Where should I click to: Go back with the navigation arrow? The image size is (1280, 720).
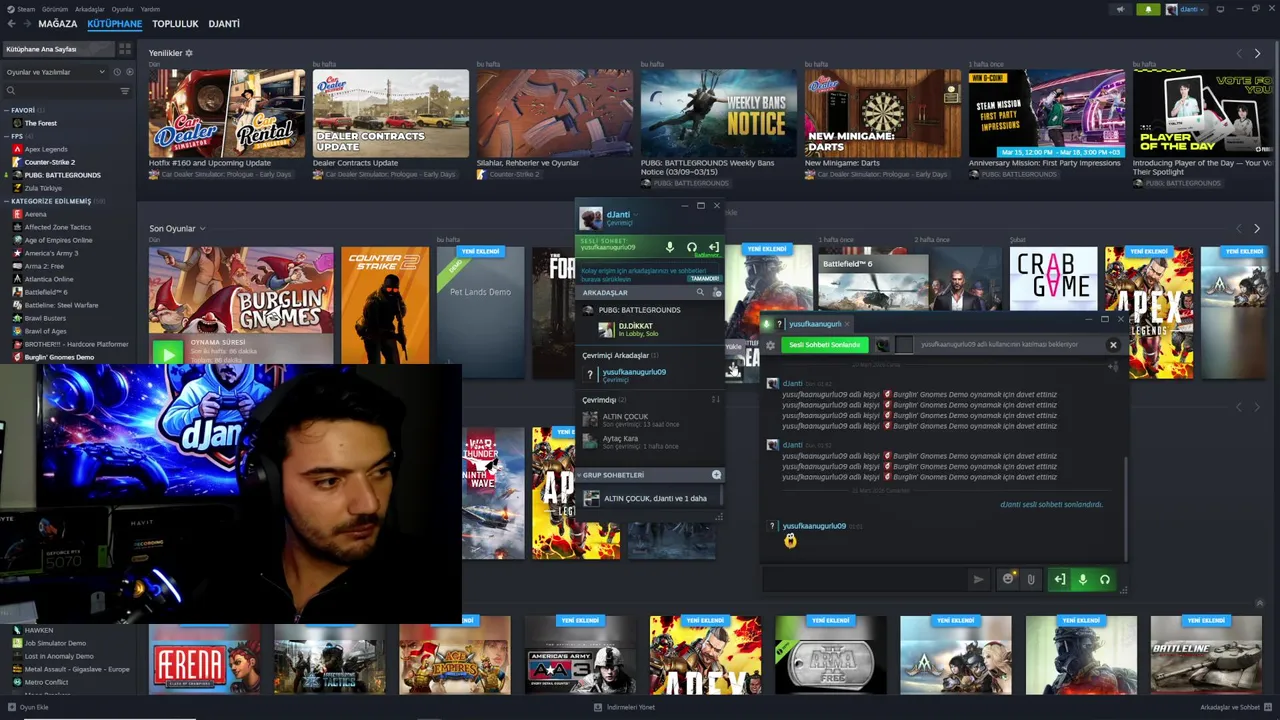point(11,23)
